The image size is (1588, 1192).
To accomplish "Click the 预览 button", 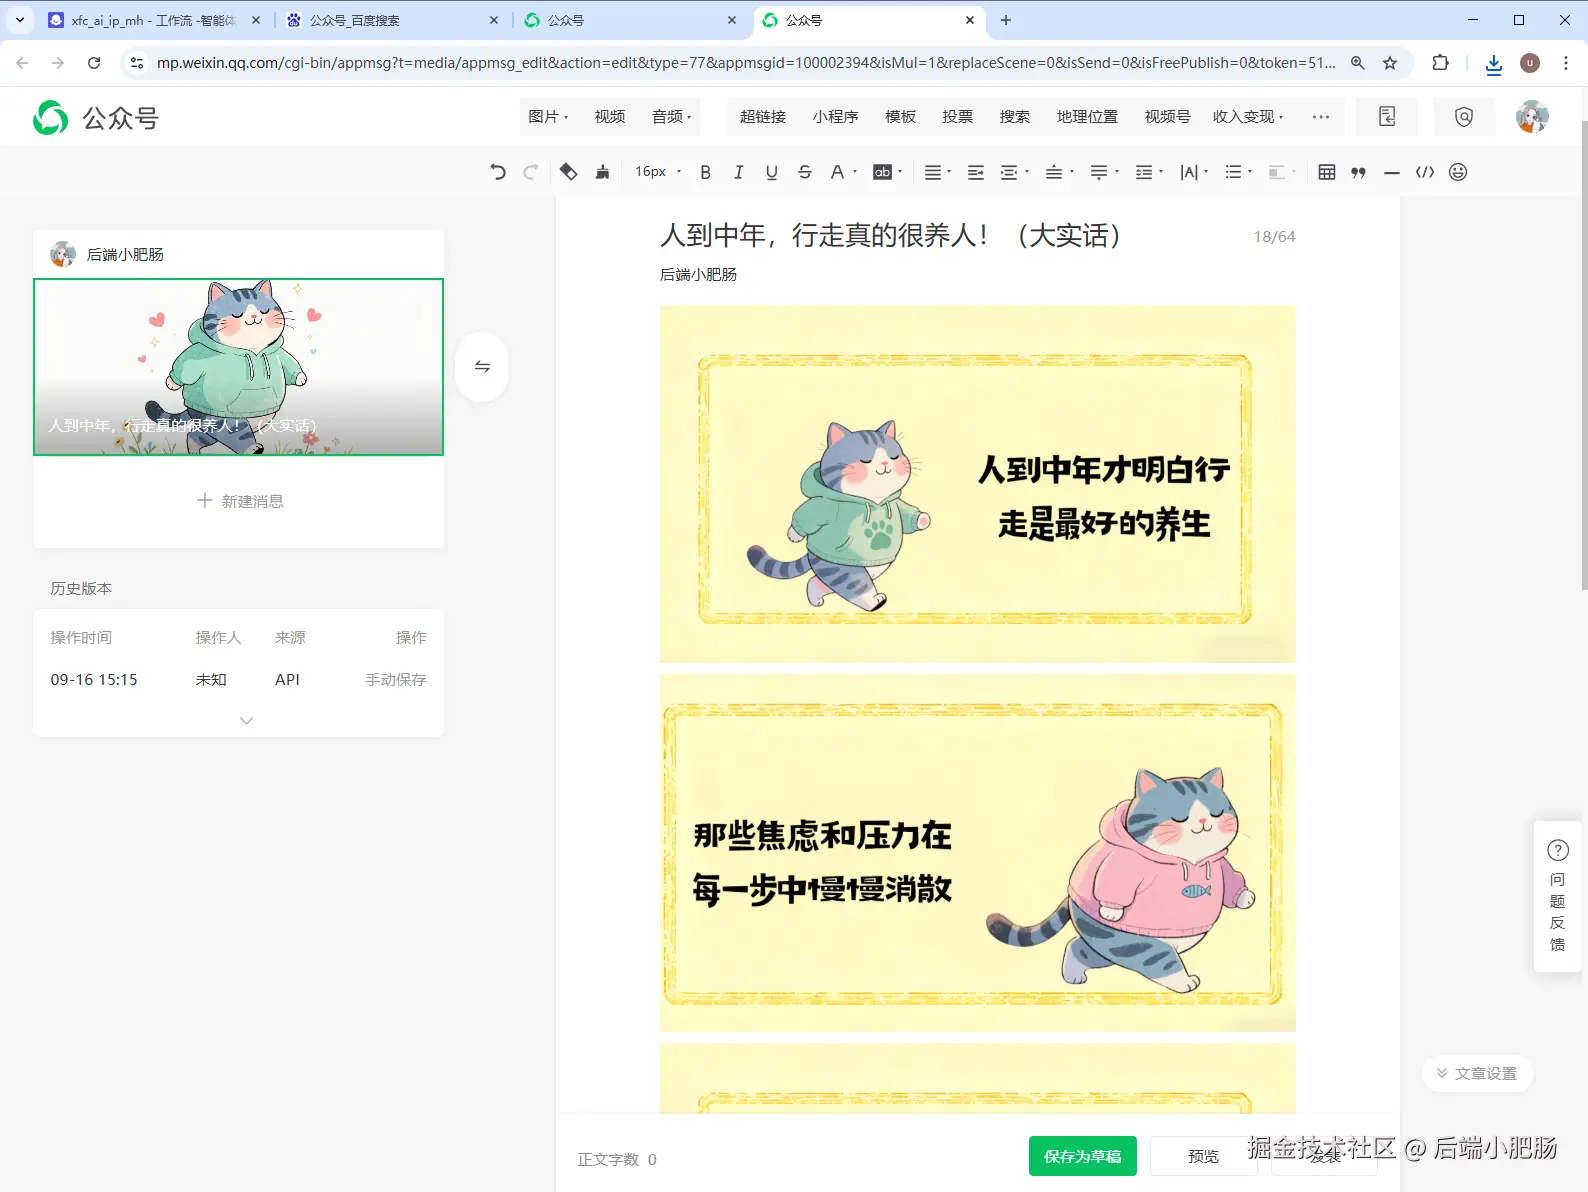I will coord(1204,1156).
